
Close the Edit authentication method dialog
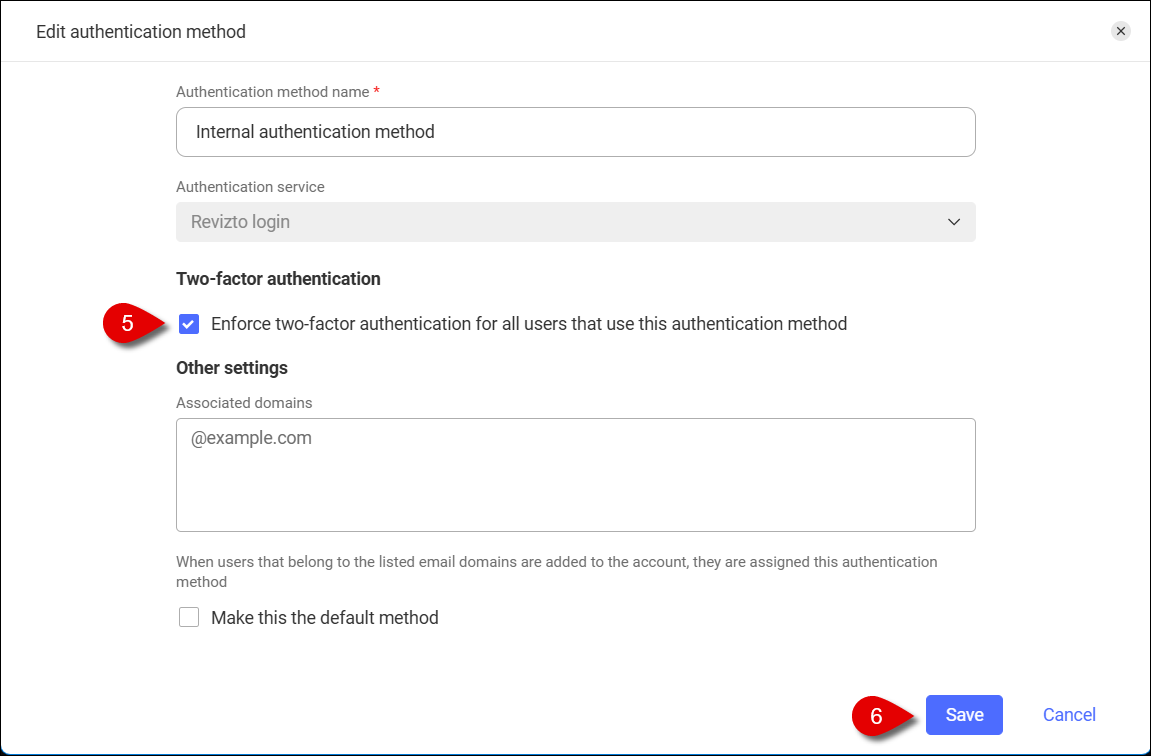coord(1120,31)
